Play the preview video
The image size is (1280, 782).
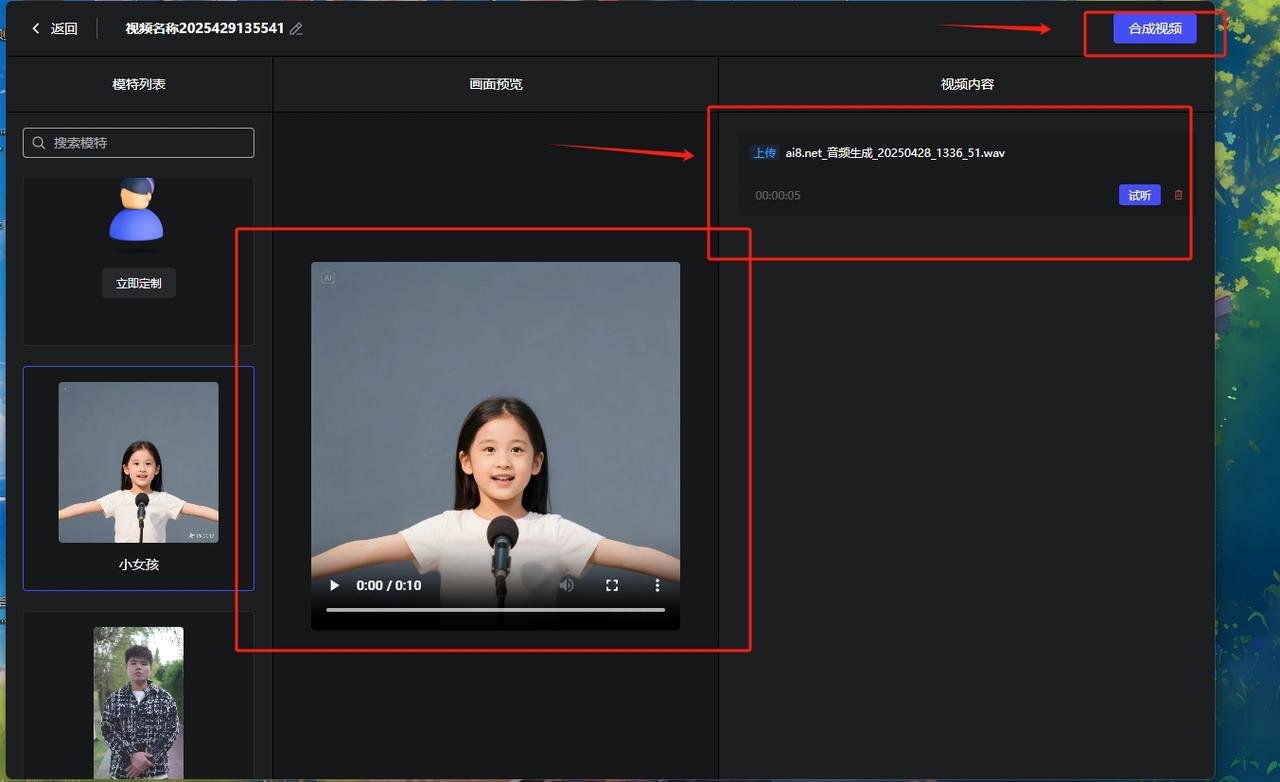pos(333,585)
